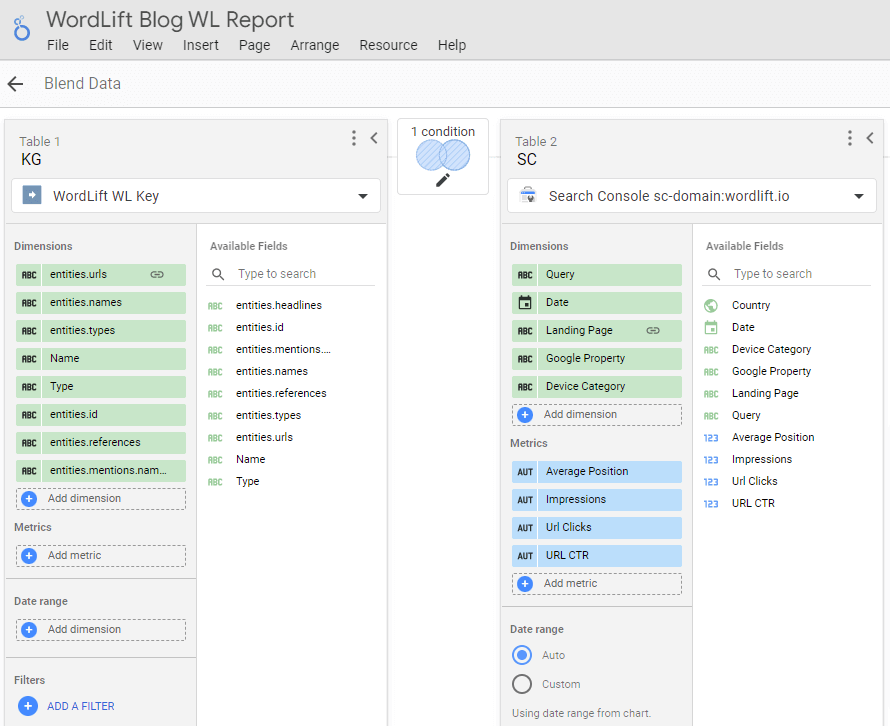Click the WordLift WL Key connector icon
Screen dimensions: 890x726
(32, 195)
